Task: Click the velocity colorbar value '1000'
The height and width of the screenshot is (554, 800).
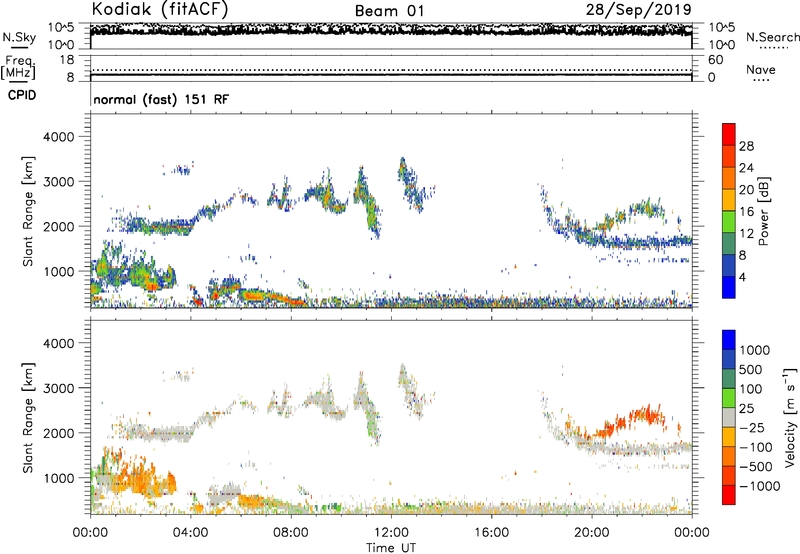Action: 755,350
